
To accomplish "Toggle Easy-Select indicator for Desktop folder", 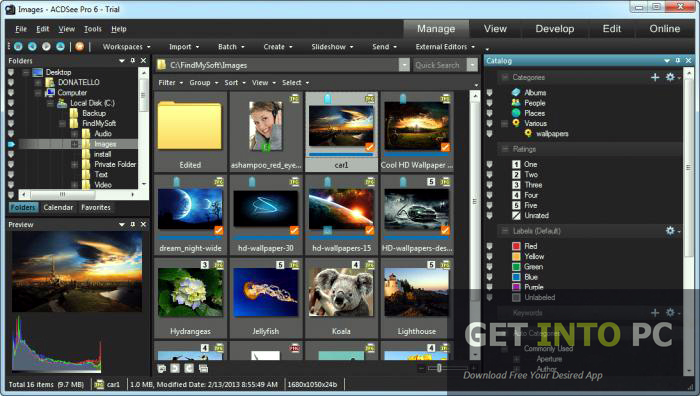I will [x=11, y=72].
